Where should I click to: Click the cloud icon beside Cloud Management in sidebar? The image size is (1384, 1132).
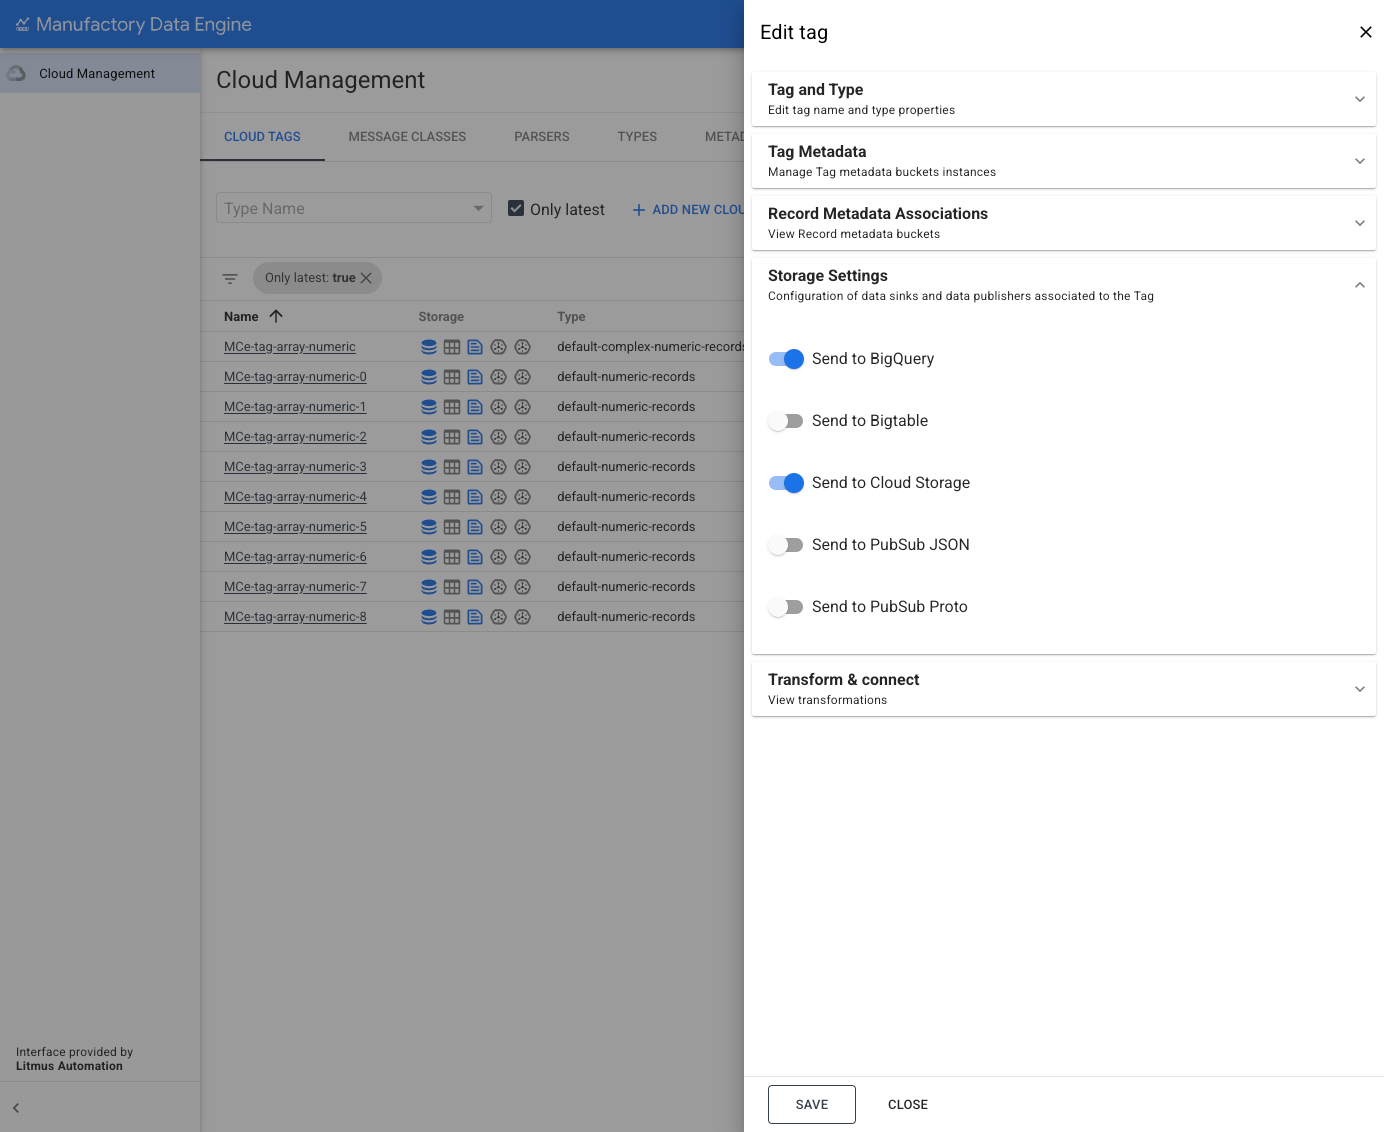[x=16, y=72]
